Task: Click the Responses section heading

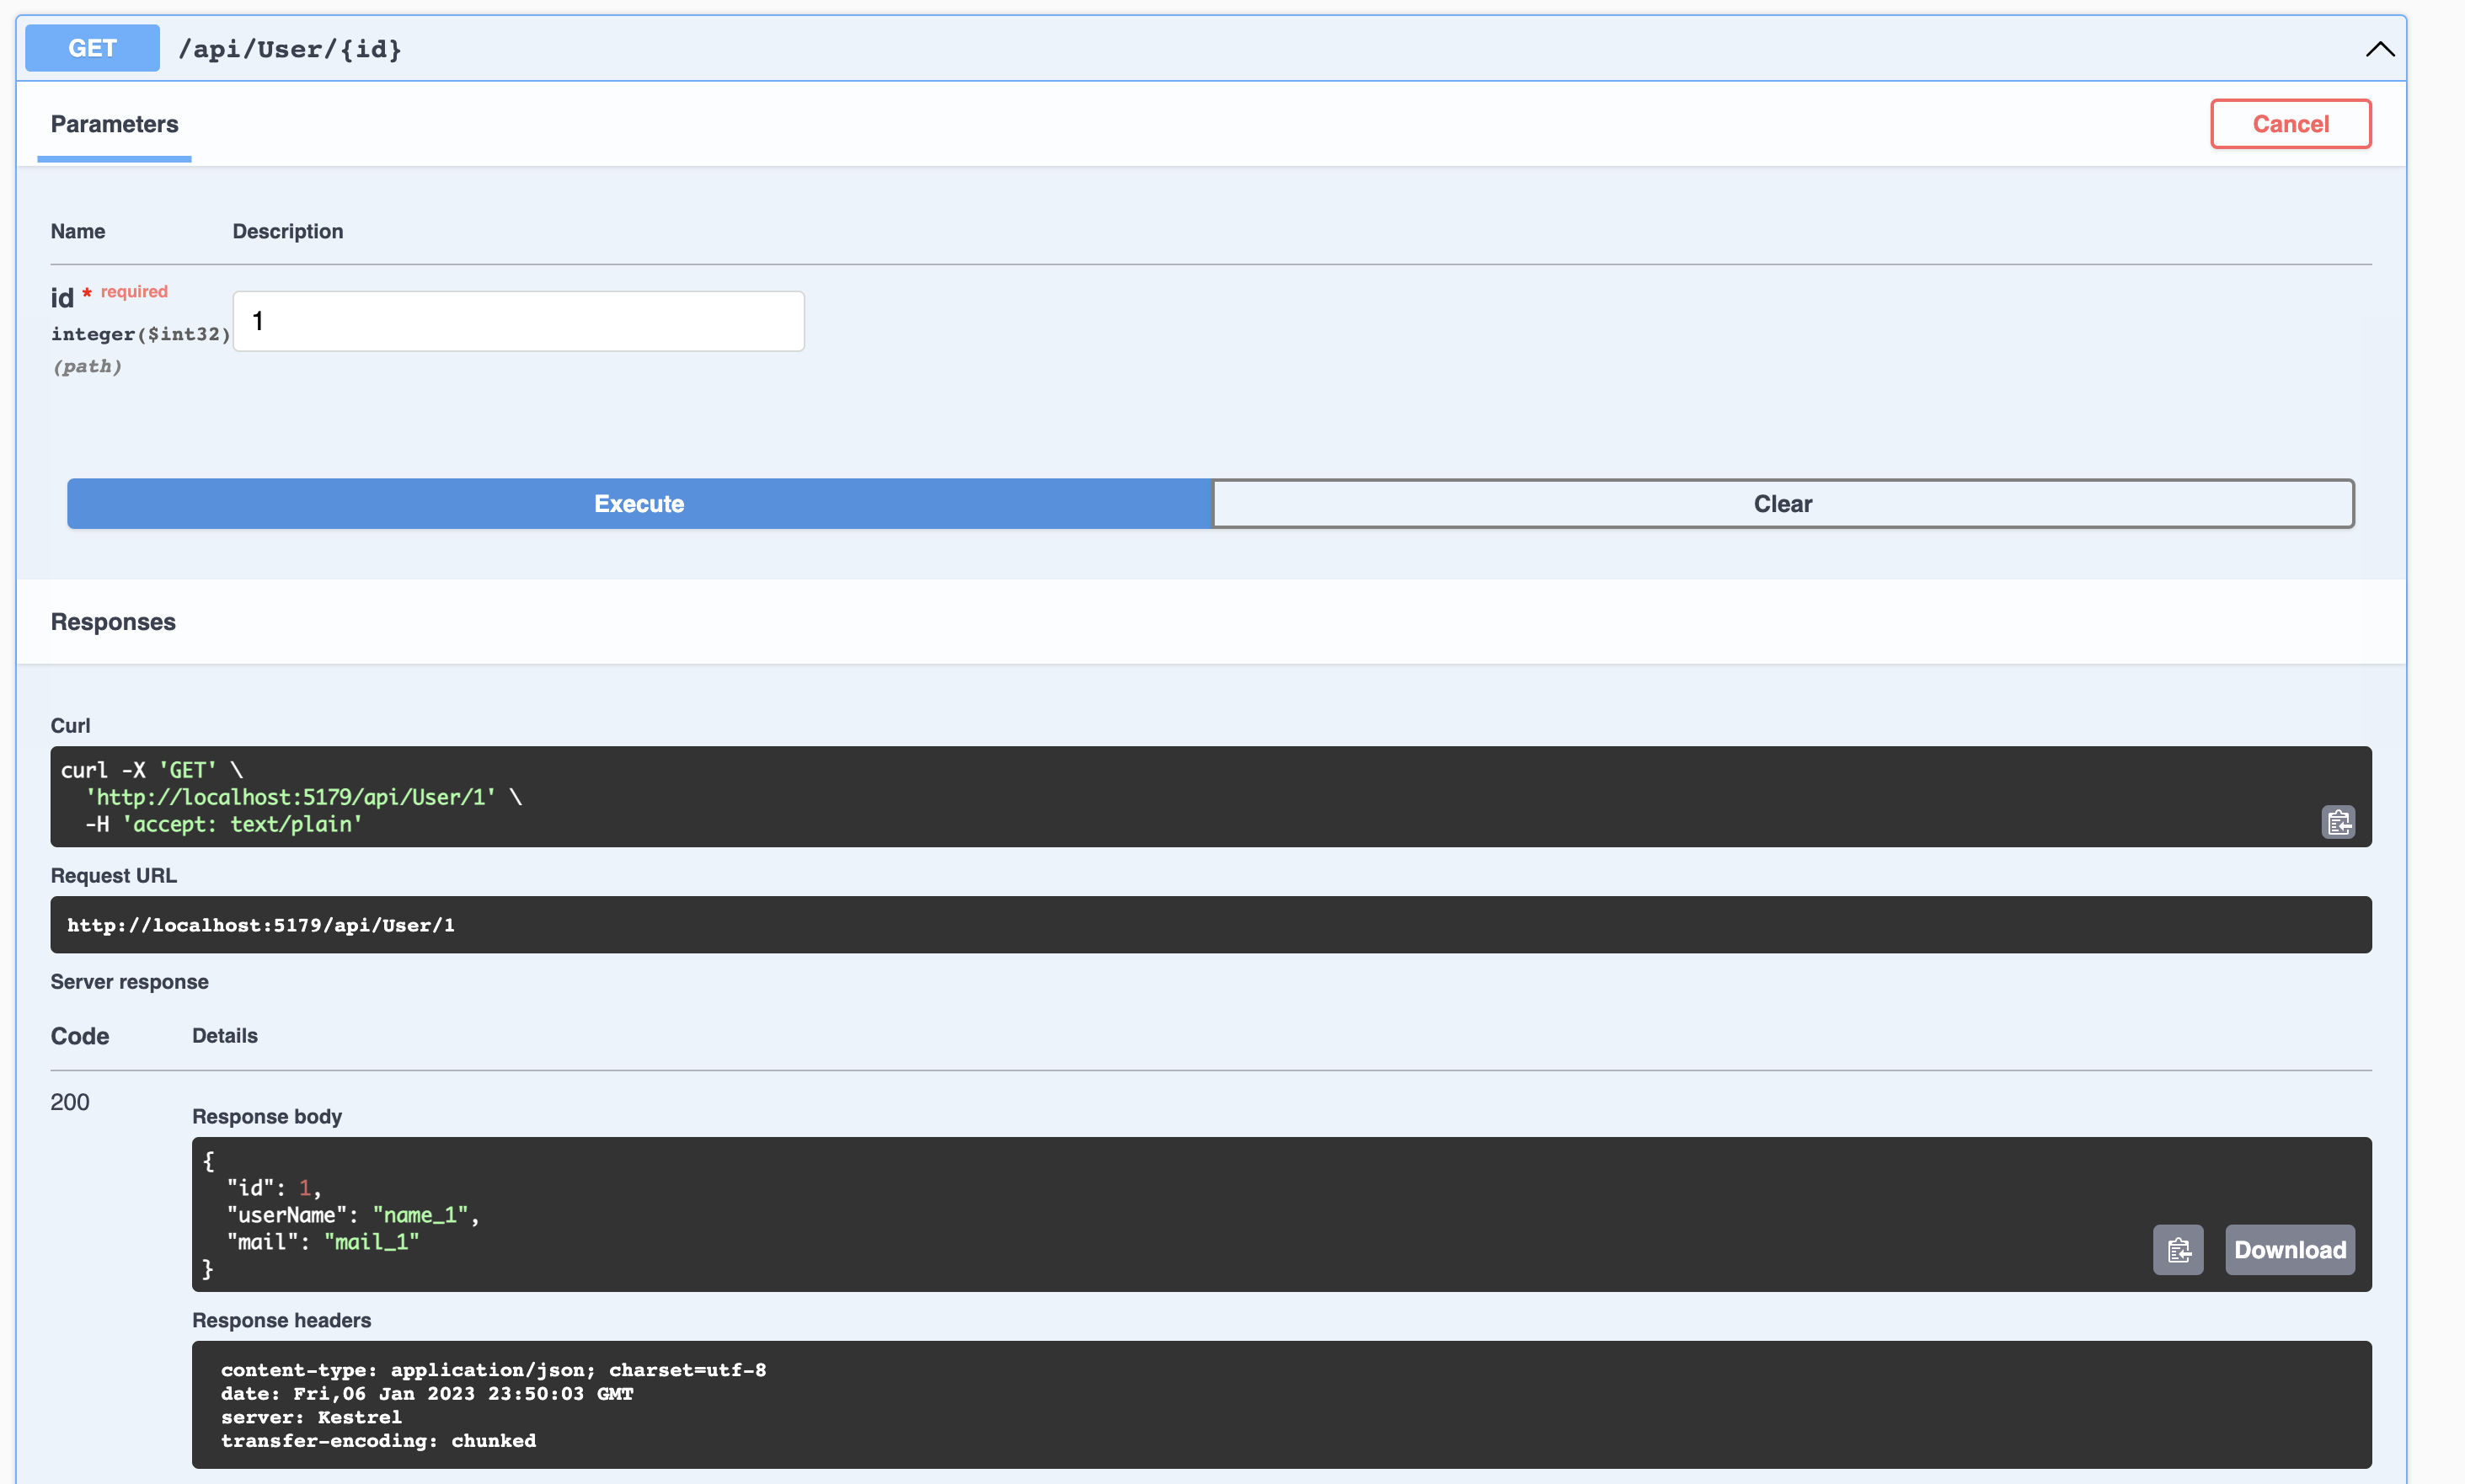Action: (x=113, y=622)
